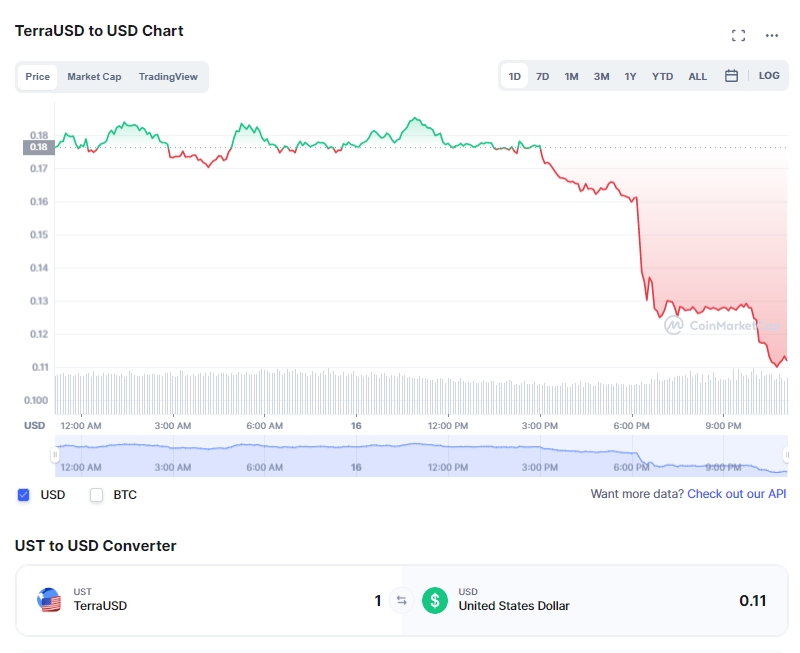Switch to the Market Cap tab

coord(94,77)
